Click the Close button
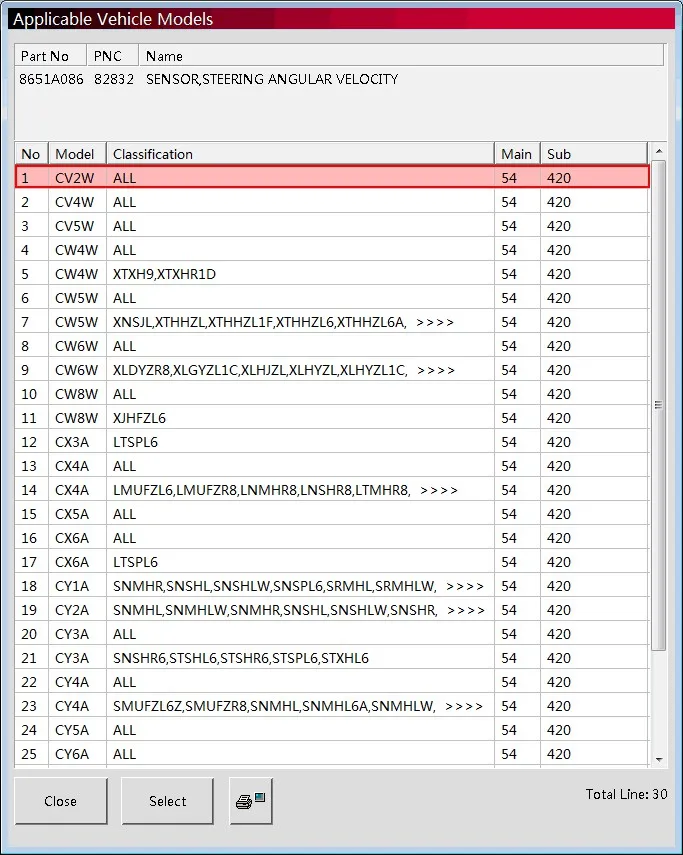The width and height of the screenshot is (683, 855). coord(61,800)
